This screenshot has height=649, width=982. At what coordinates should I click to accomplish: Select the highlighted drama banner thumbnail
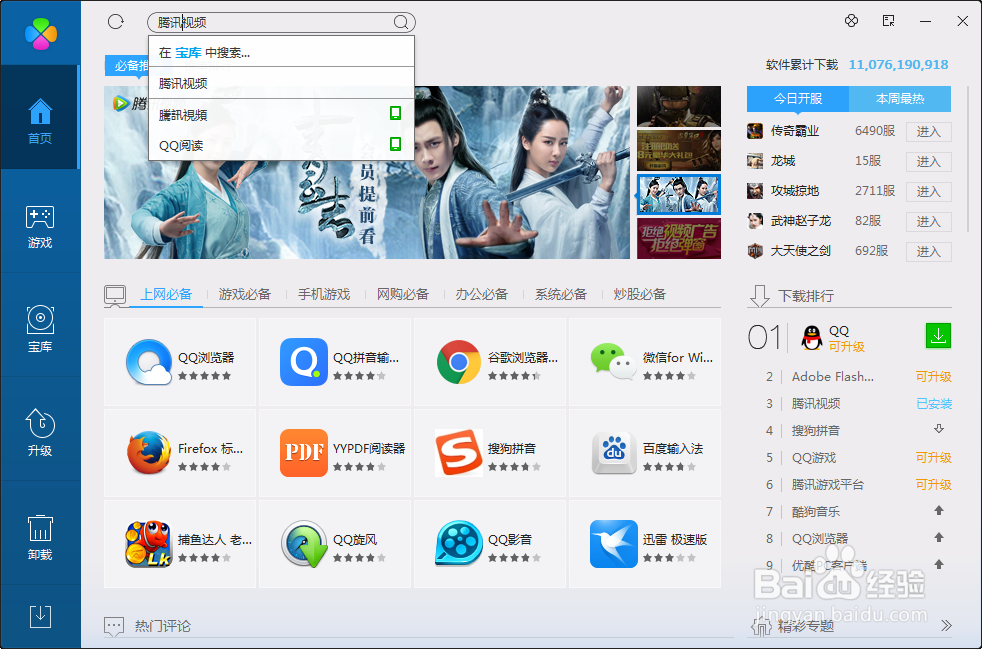[679, 194]
